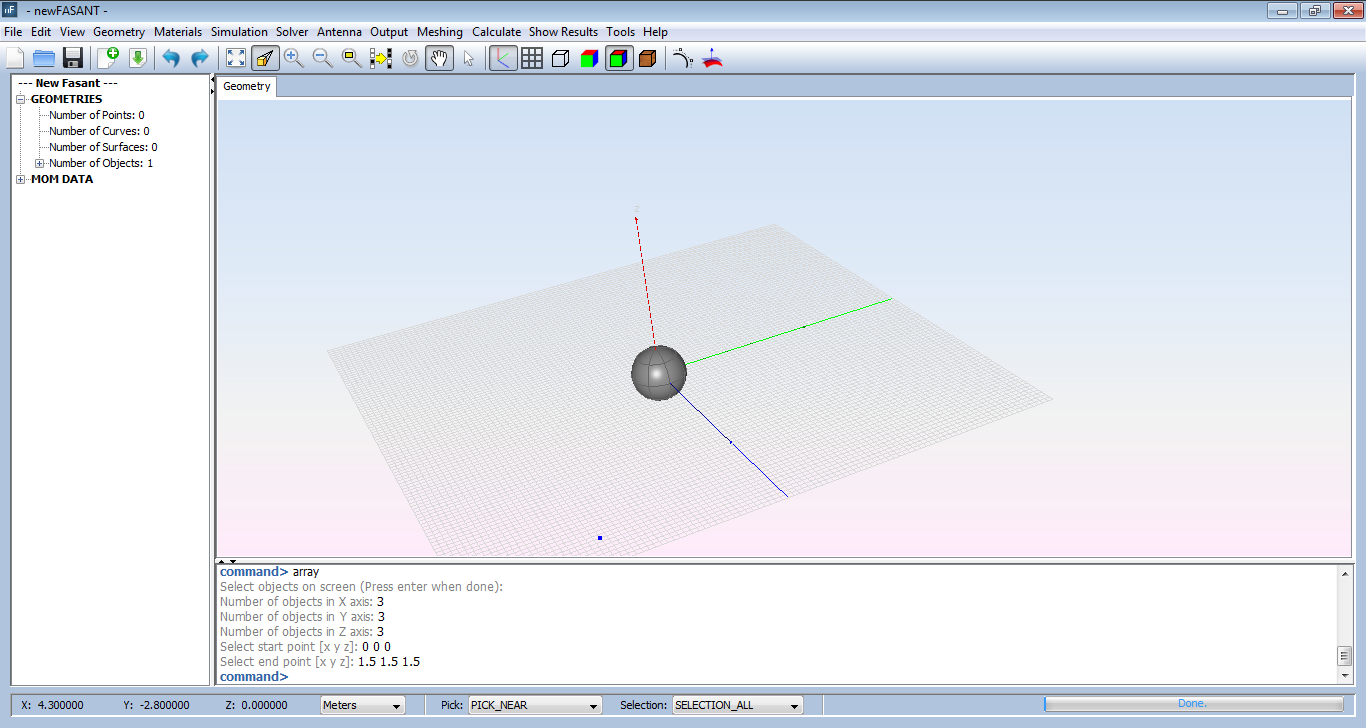Open the Meshing menu
The image size is (1366, 728).
439,32
